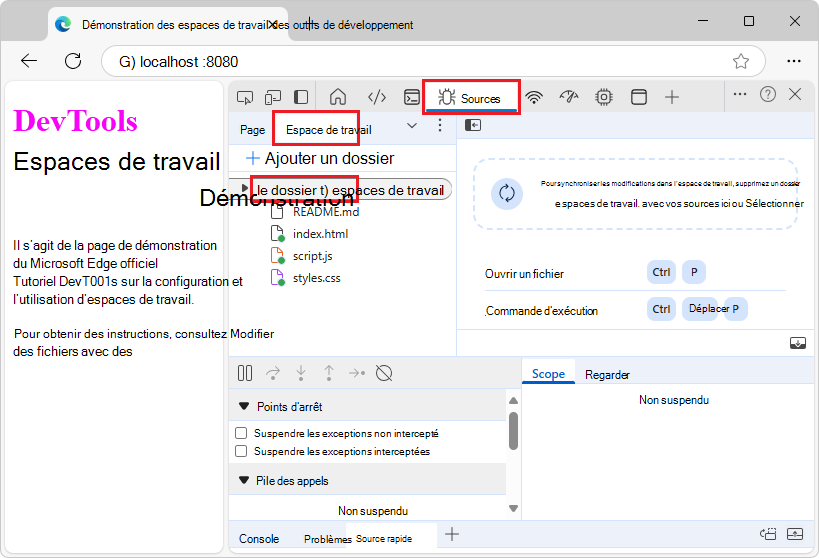The height and width of the screenshot is (558, 819).
Task: Switch to the Page tab
Action: click(x=252, y=130)
